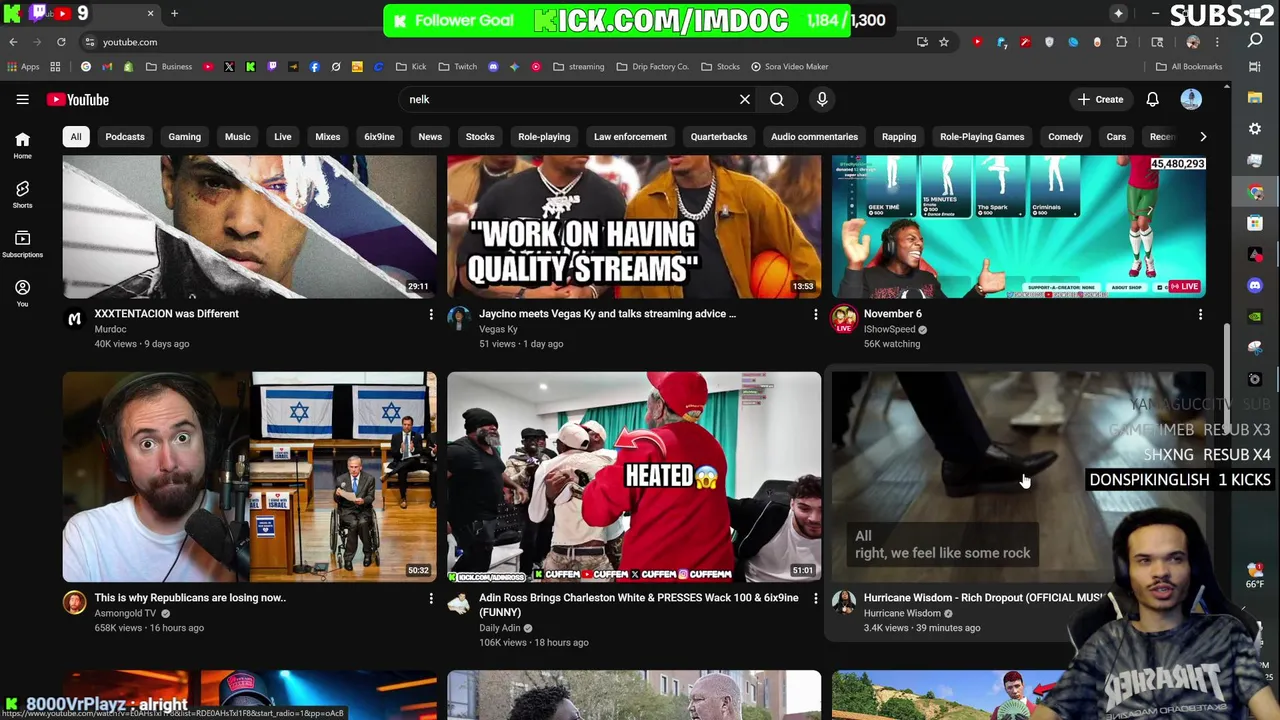The height and width of the screenshot is (720, 1280).
Task: Open options menu for Asmongold Republicans video
Action: click(431, 598)
